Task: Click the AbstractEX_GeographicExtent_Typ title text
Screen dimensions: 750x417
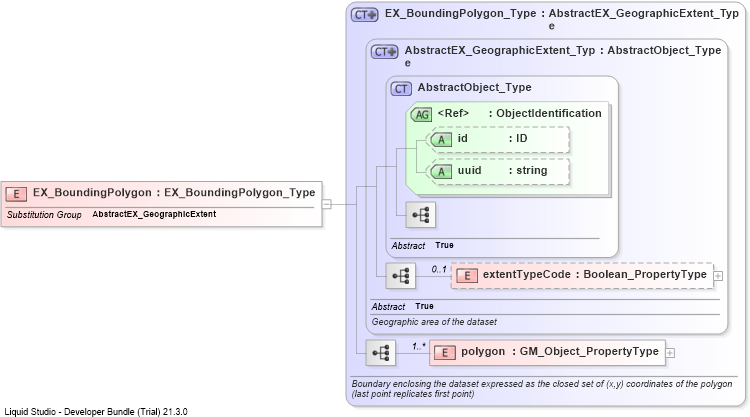Action: (x=500, y=56)
